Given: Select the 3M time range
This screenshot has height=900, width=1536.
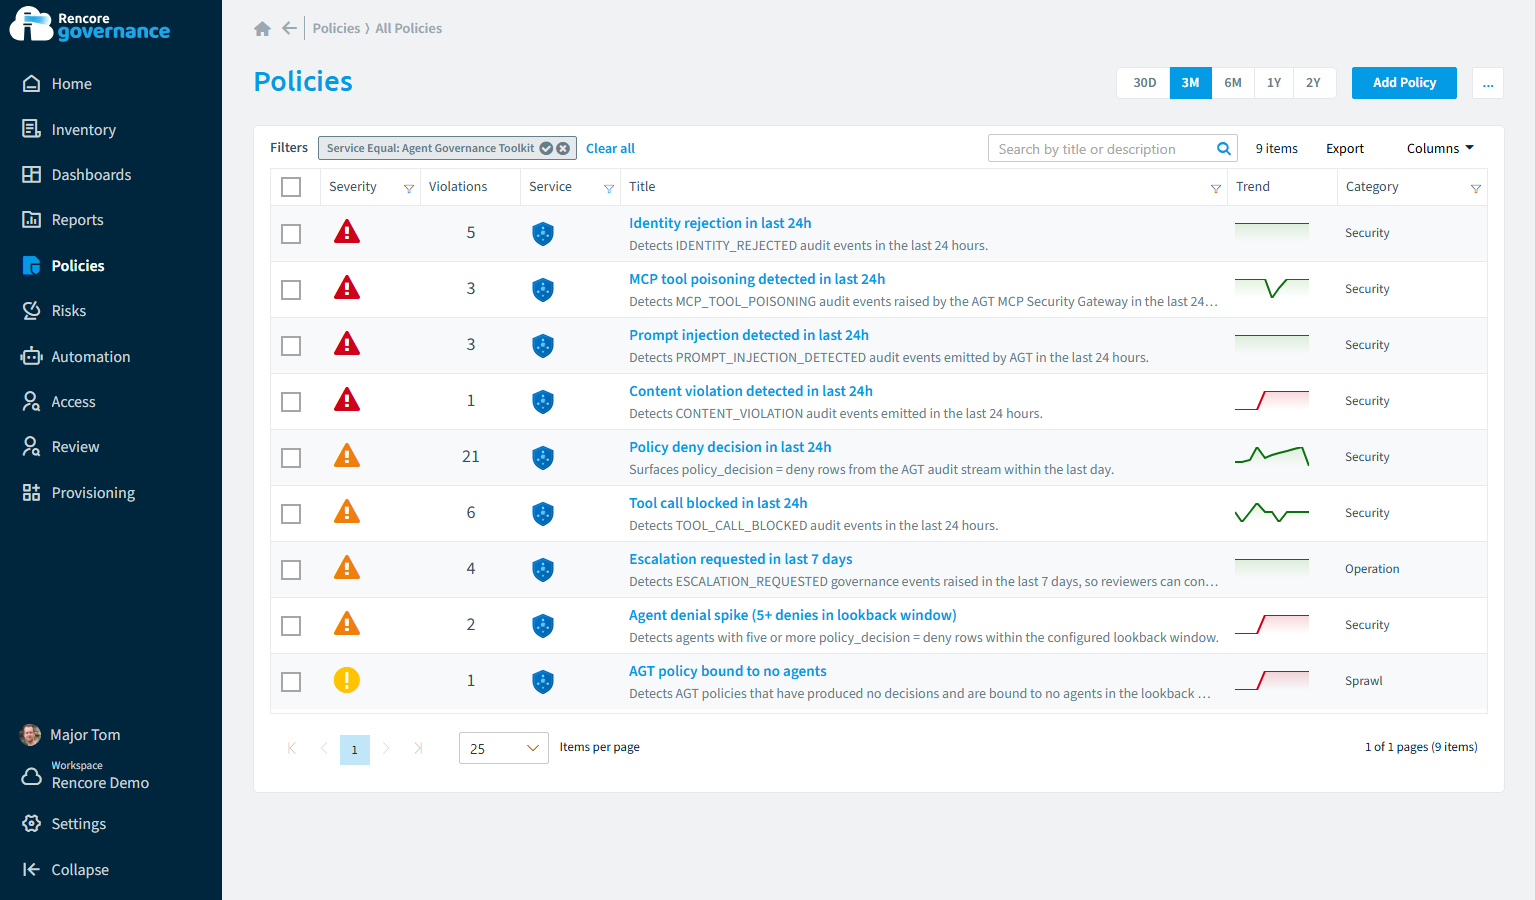Looking at the screenshot, I should 1190,83.
